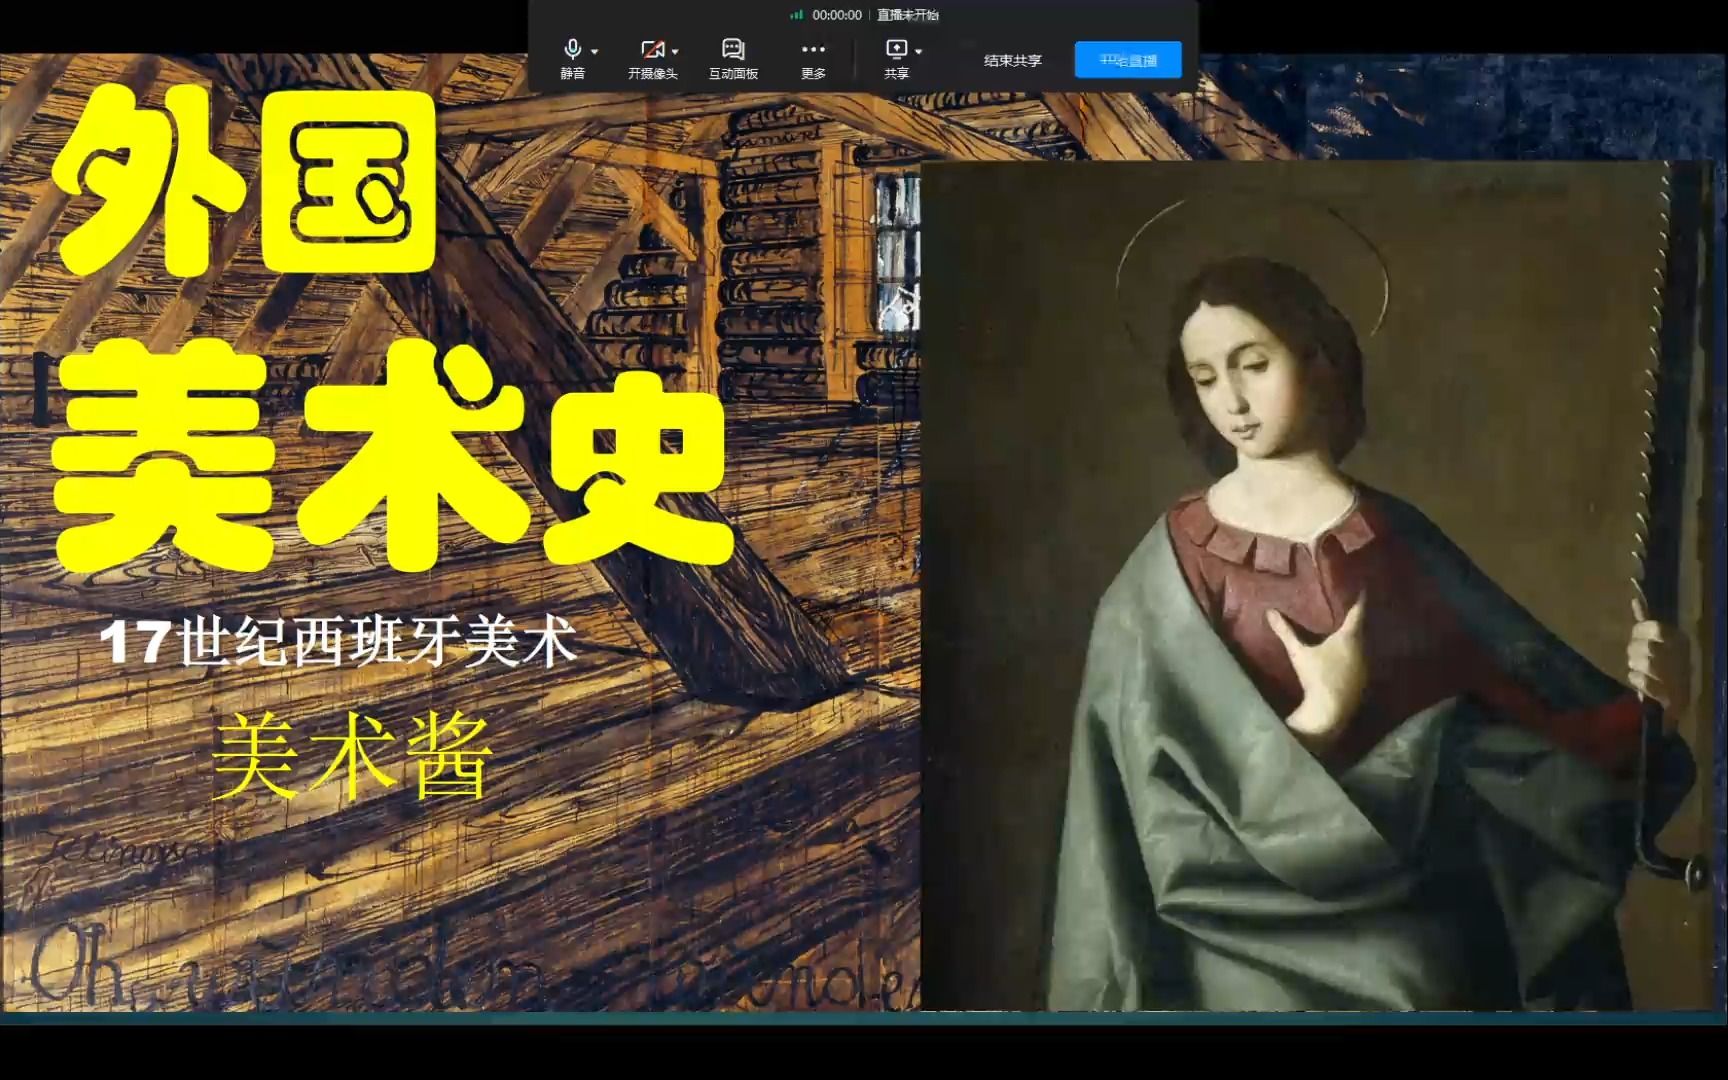Open the 互动面板 interaction panel
The width and height of the screenshot is (1728, 1080).
(733, 59)
